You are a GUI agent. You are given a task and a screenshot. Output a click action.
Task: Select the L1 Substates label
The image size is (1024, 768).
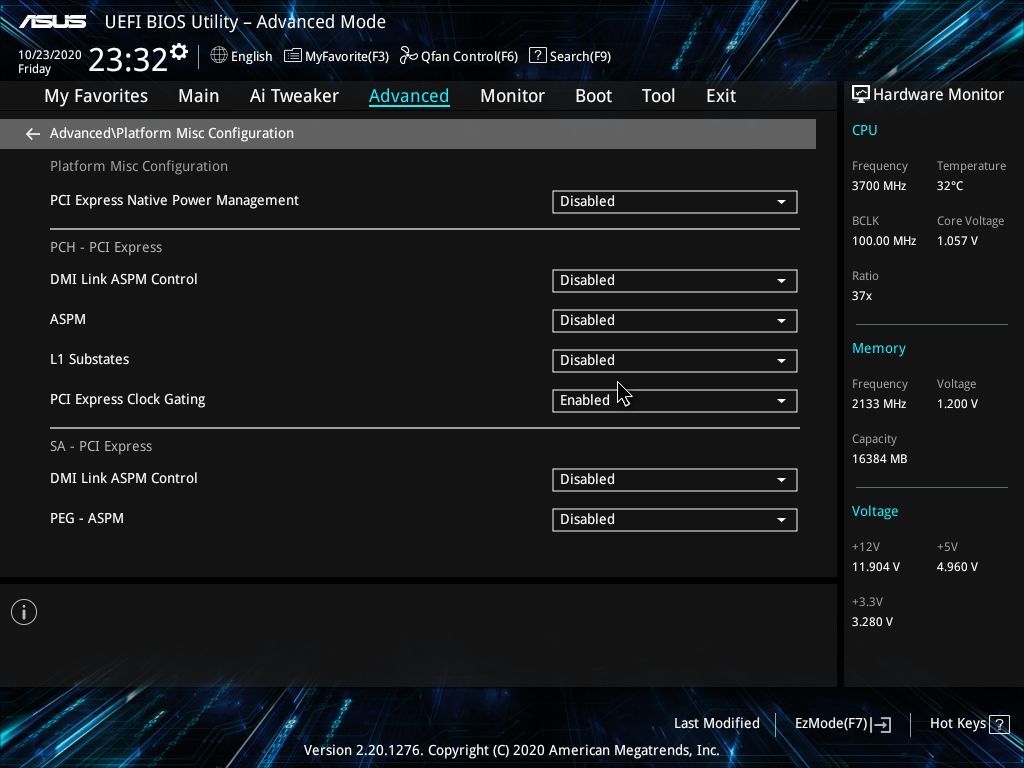89,359
